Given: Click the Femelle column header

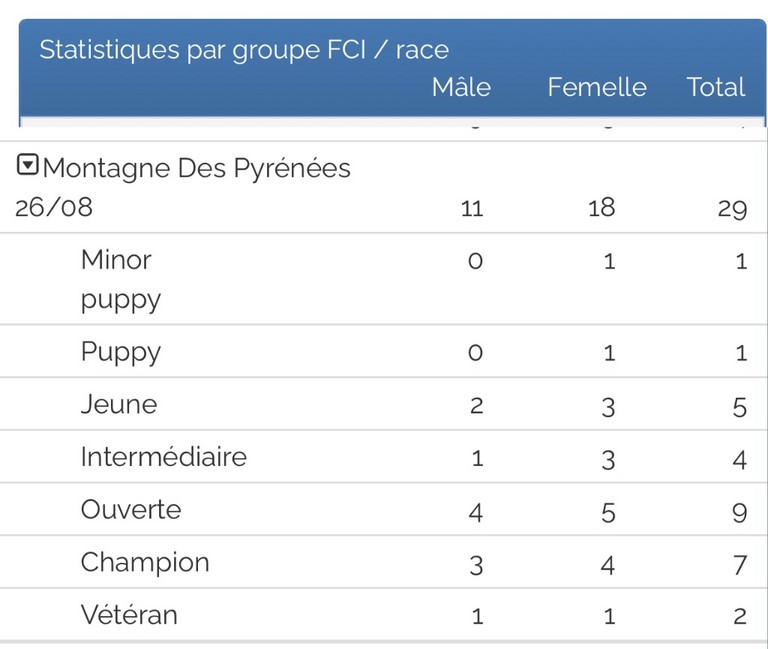Looking at the screenshot, I should click(597, 87).
